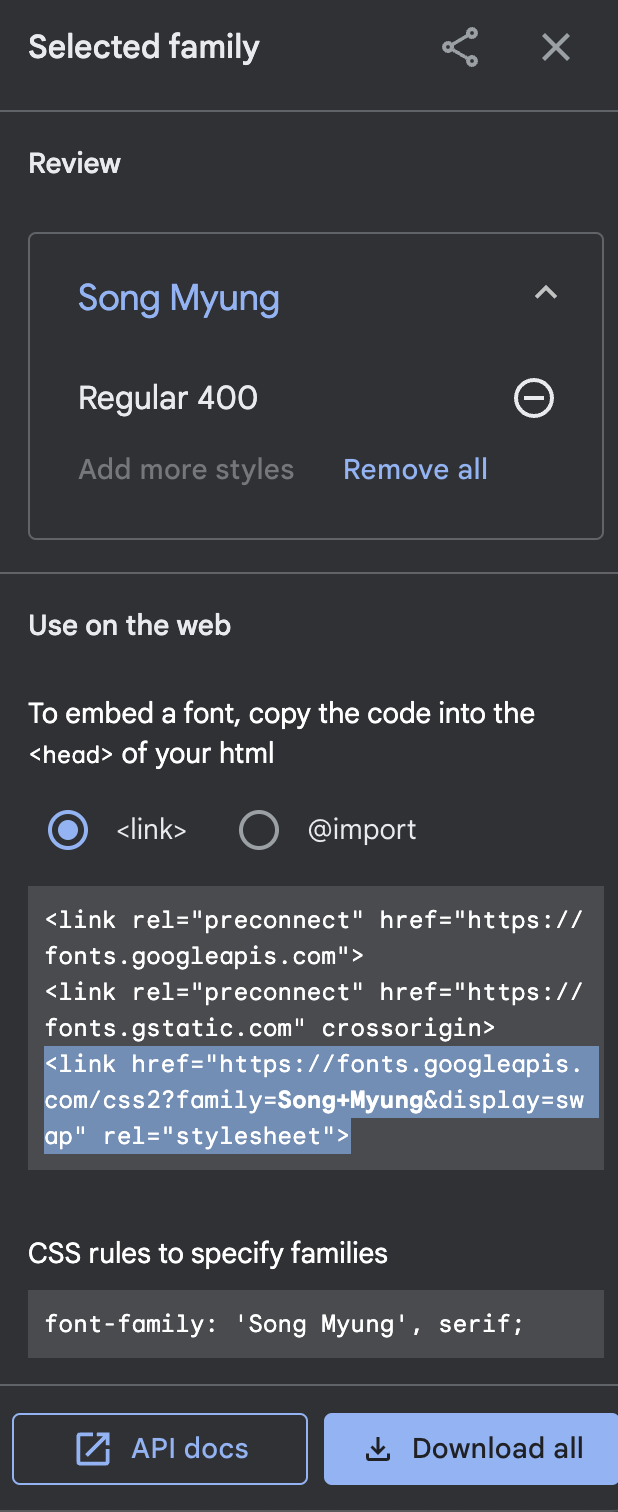
Task: Click the external link icon in API docs
Action: [x=93, y=1449]
